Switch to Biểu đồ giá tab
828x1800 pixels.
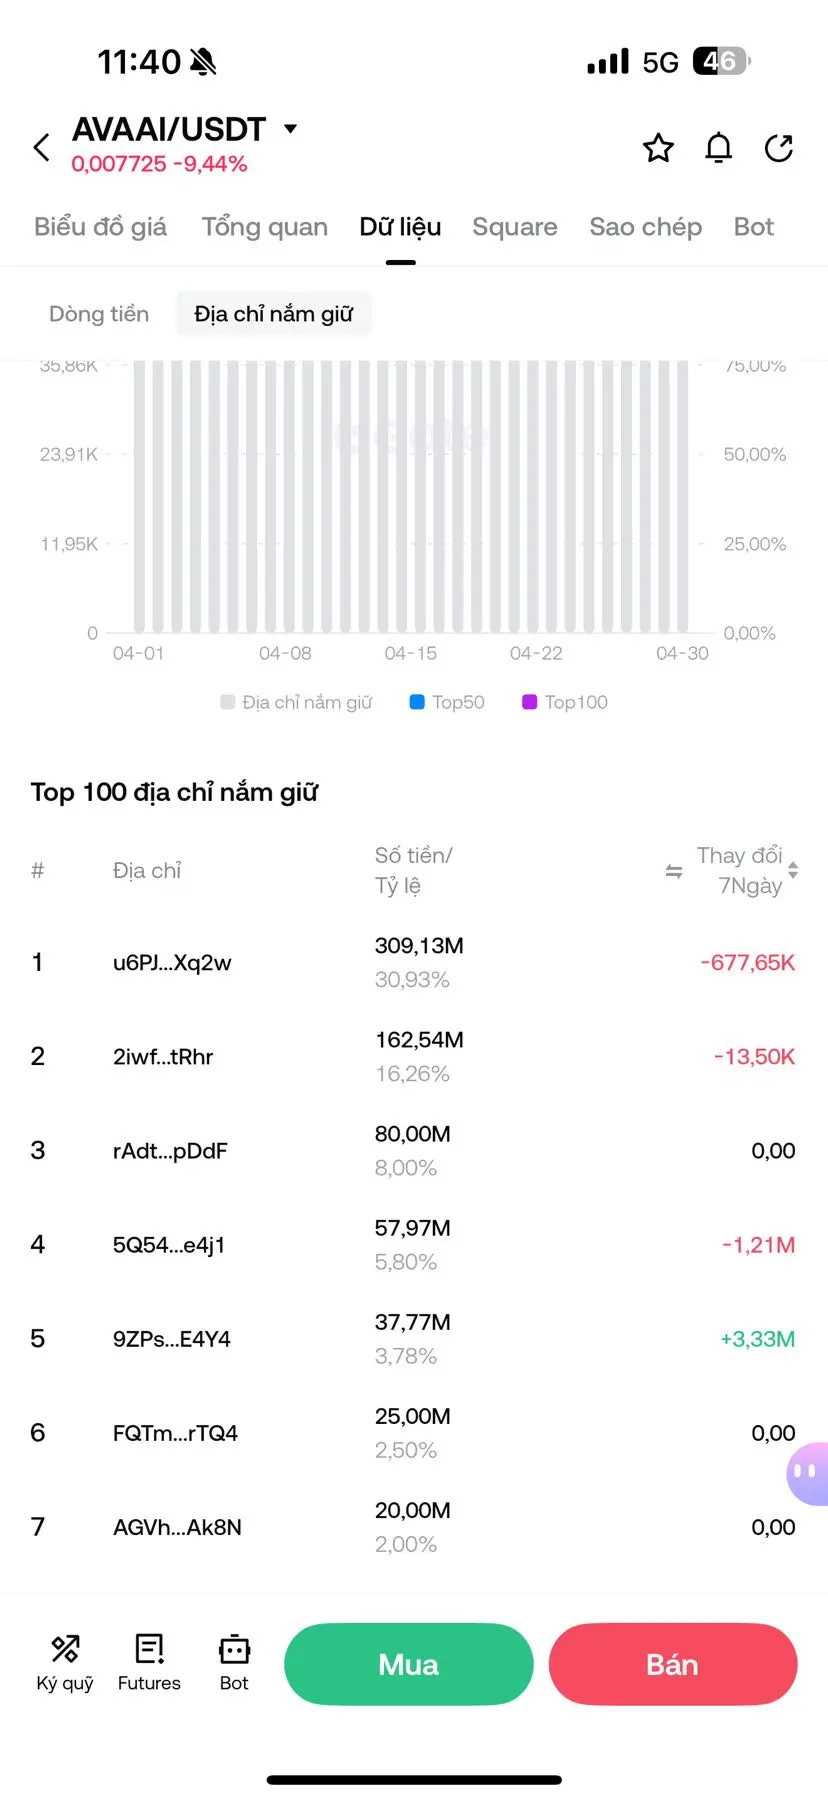point(100,227)
